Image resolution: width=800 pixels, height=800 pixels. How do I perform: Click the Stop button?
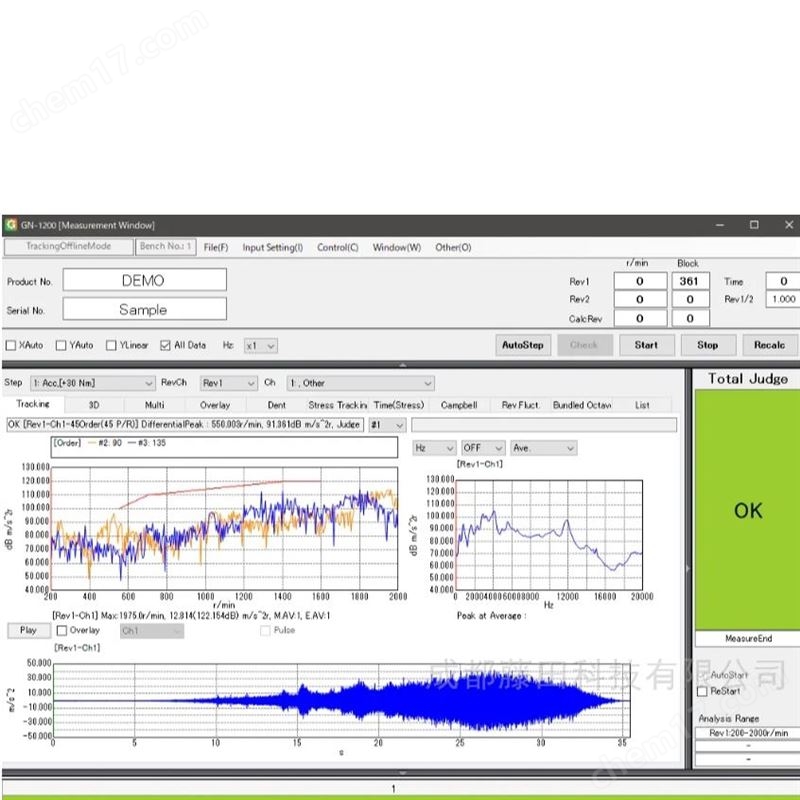pyautogui.click(x=708, y=345)
